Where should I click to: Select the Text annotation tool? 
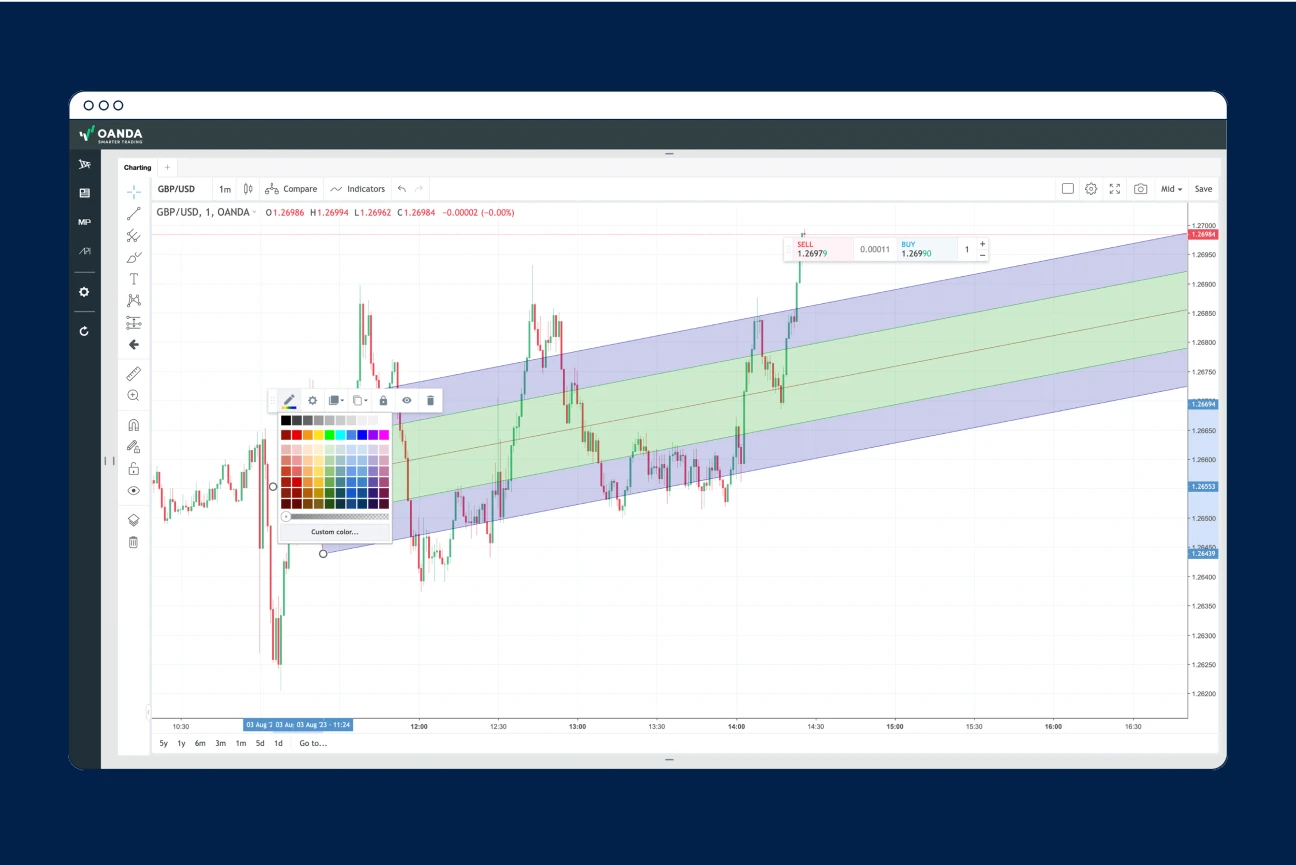coord(133,279)
